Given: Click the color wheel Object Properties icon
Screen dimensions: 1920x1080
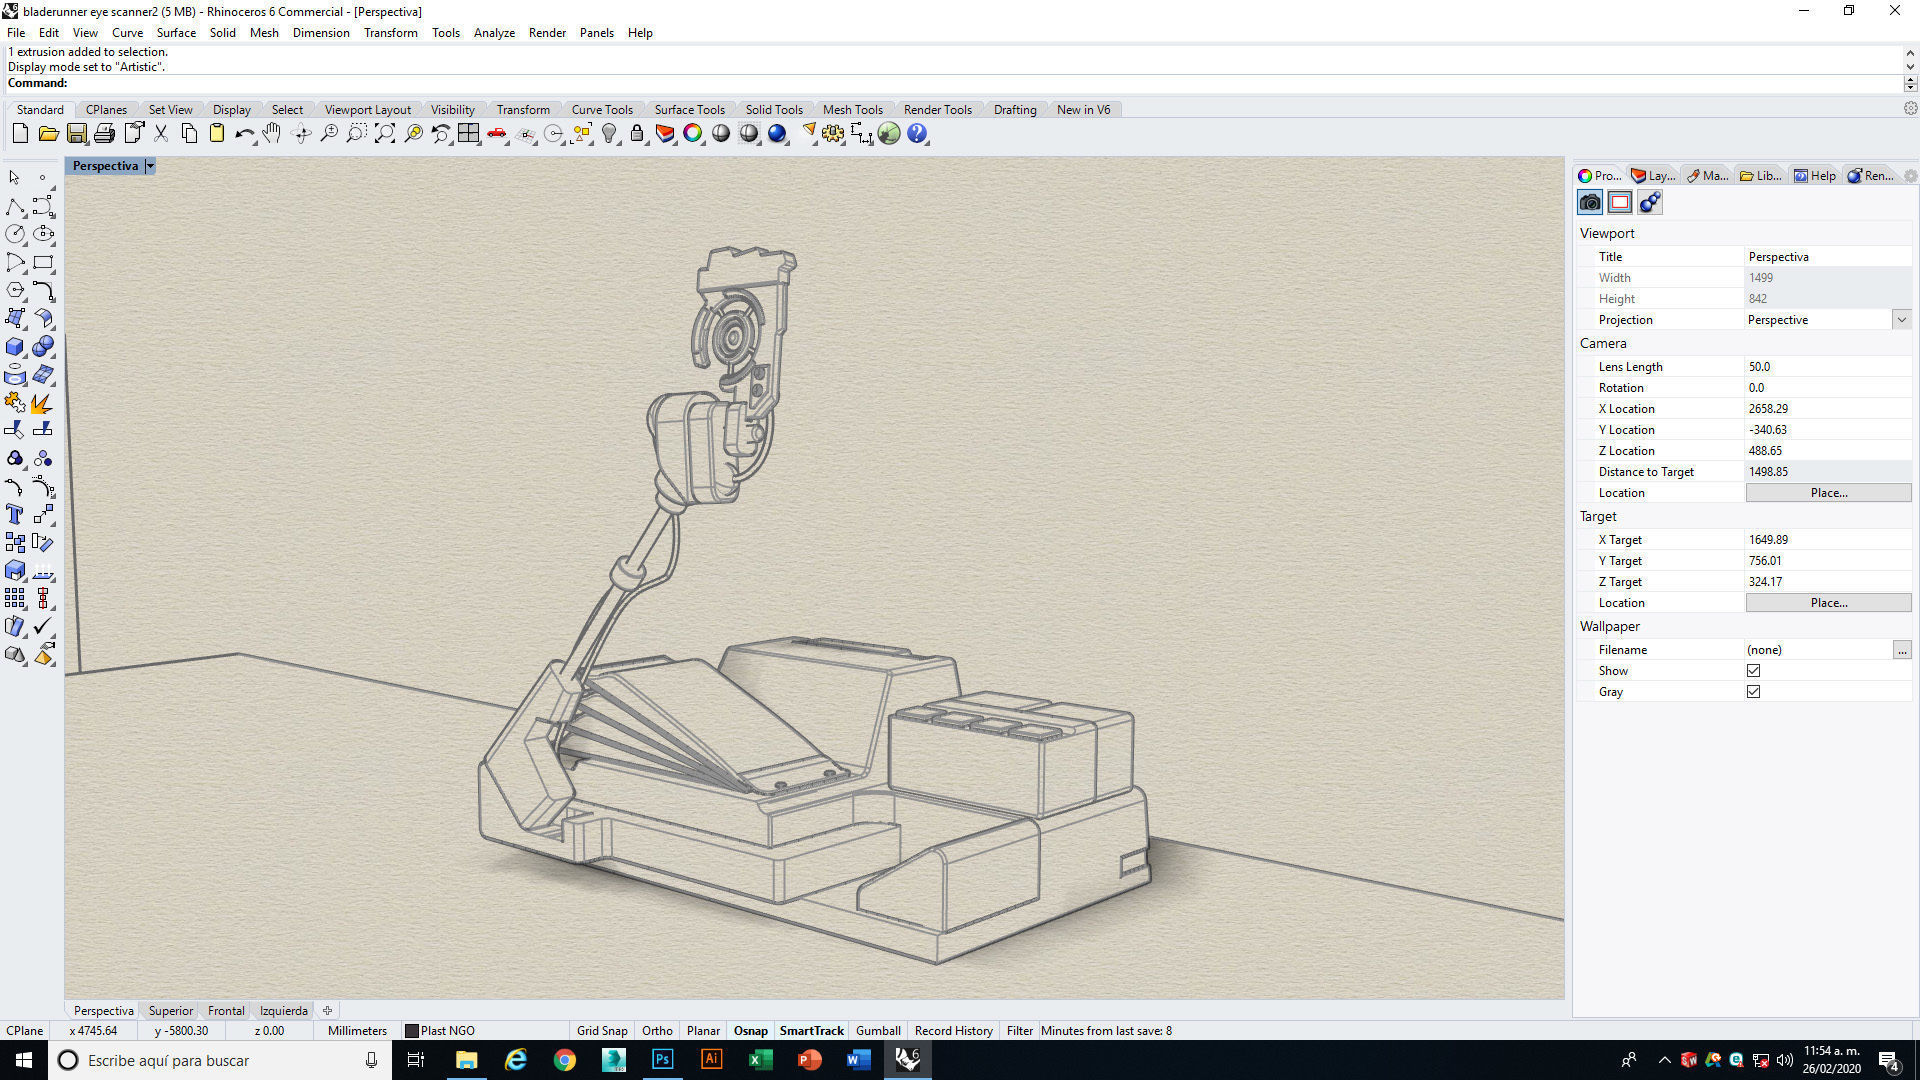Looking at the screenshot, I should pyautogui.click(x=693, y=133).
